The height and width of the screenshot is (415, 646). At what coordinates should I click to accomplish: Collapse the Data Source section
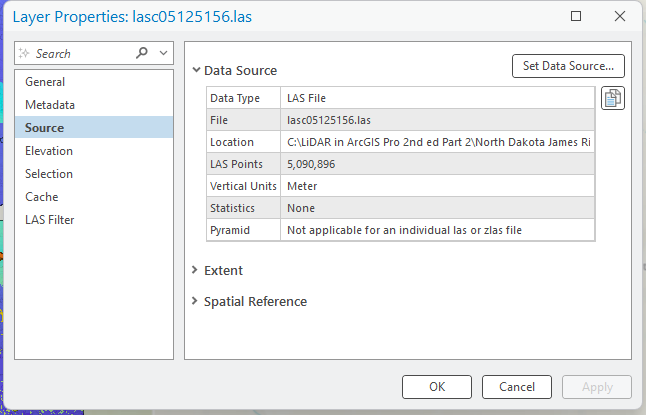pyautogui.click(x=196, y=70)
